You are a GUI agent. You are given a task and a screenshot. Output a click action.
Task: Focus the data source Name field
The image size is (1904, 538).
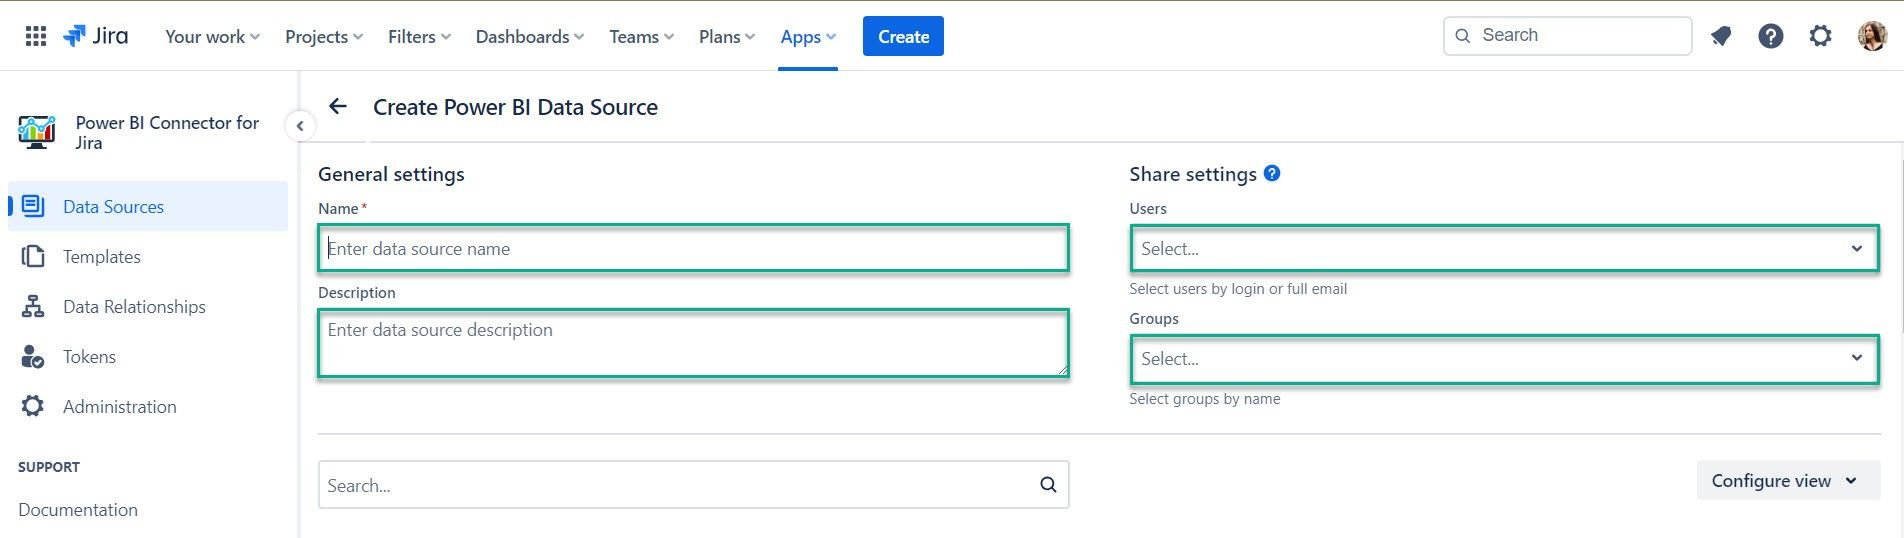click(x=694, y=248)
